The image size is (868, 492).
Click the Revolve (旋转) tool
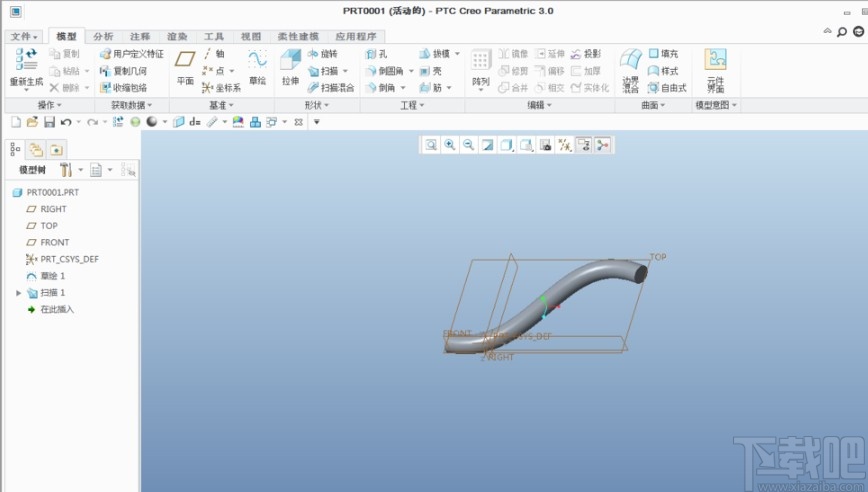point(324,54)
